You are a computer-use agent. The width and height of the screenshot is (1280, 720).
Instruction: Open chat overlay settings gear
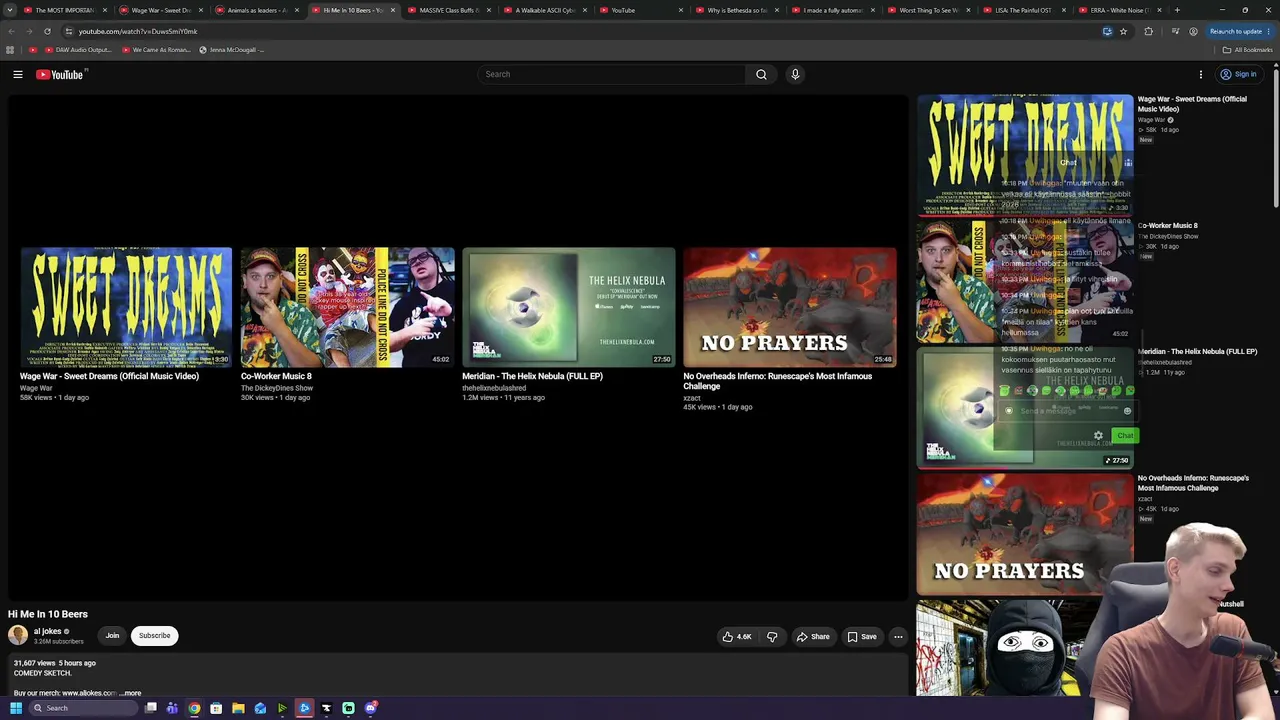[x=1098, y=435]
